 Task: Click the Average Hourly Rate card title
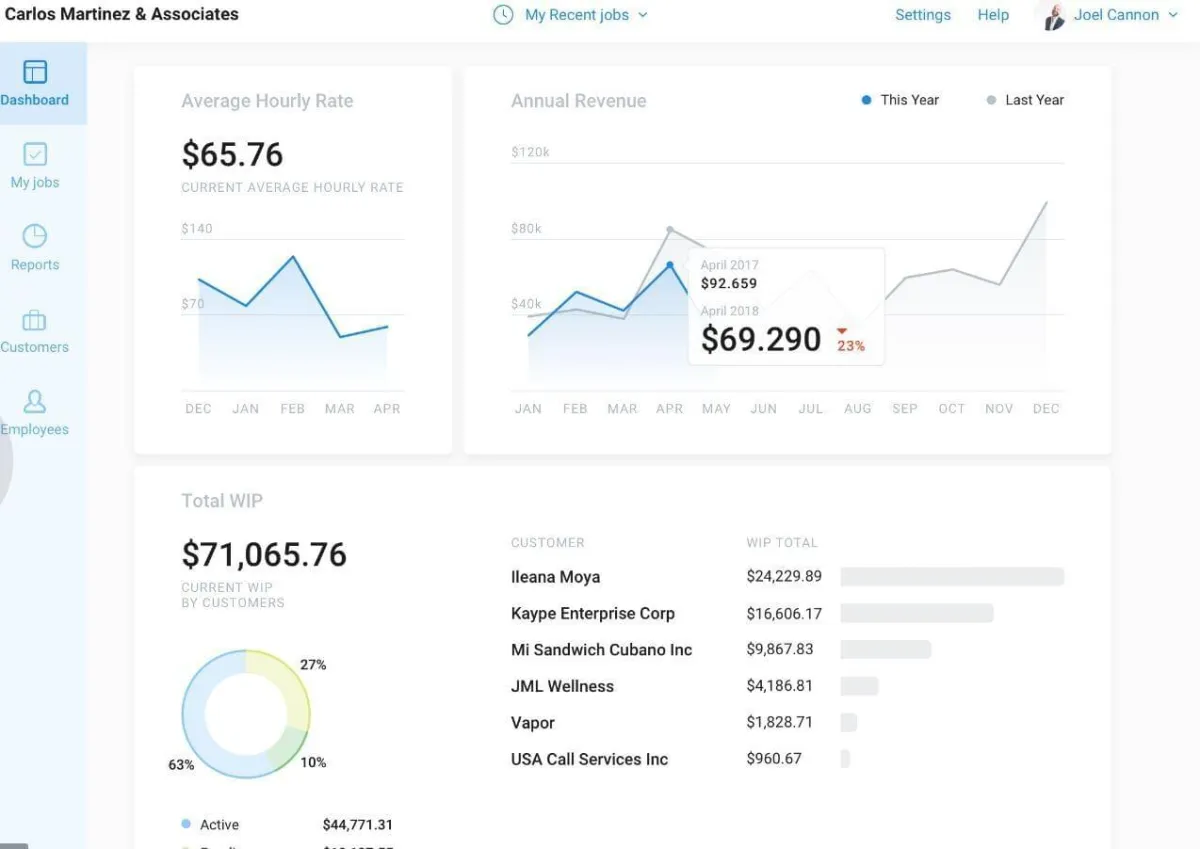267,101
